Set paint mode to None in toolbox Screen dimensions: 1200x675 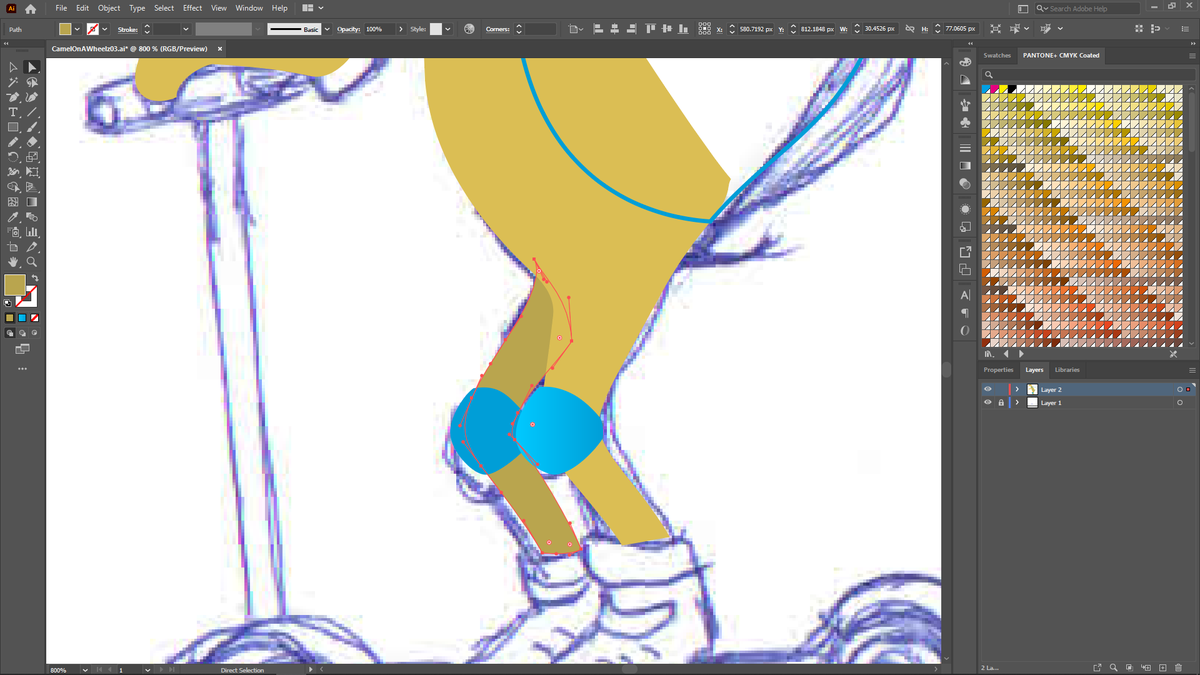(x=34, y=318)
